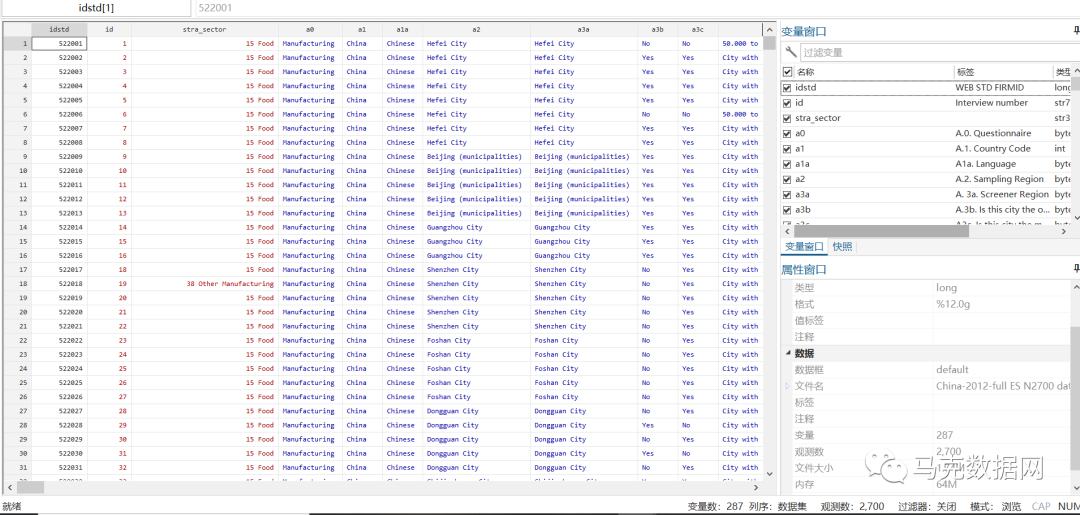The image size is (1080, 515).
Task: Click the data grid vertical scrollbar up arrow
Action: (x=769, y=30)
